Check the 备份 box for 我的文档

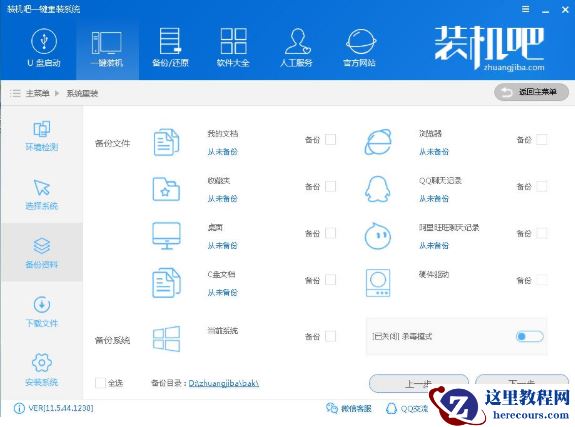pyautogui.click(x=330, y=140)
